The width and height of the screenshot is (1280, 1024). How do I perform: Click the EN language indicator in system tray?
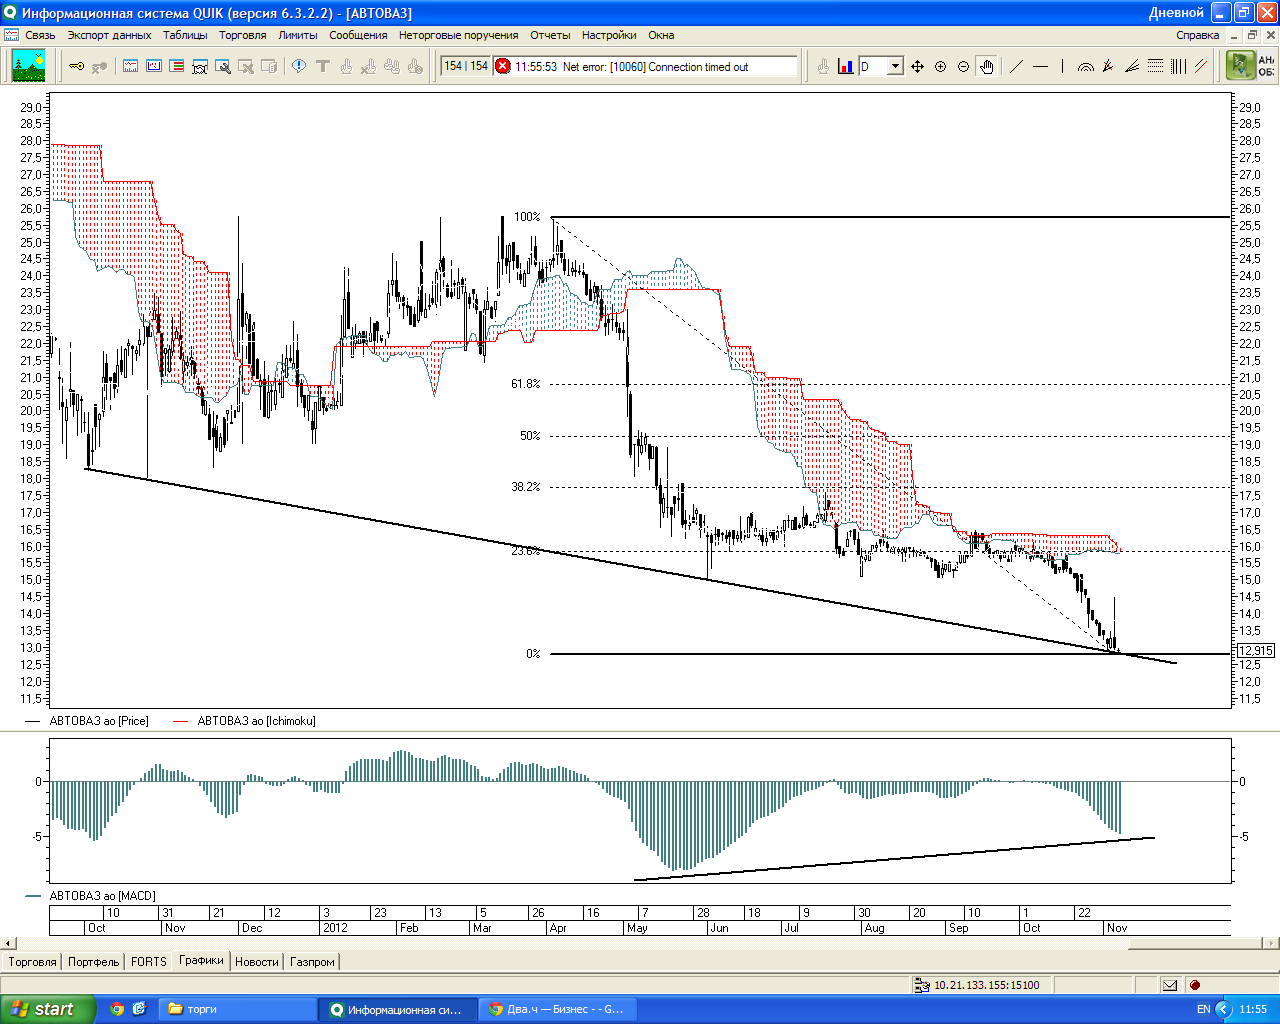[x=1203, y=1009]
